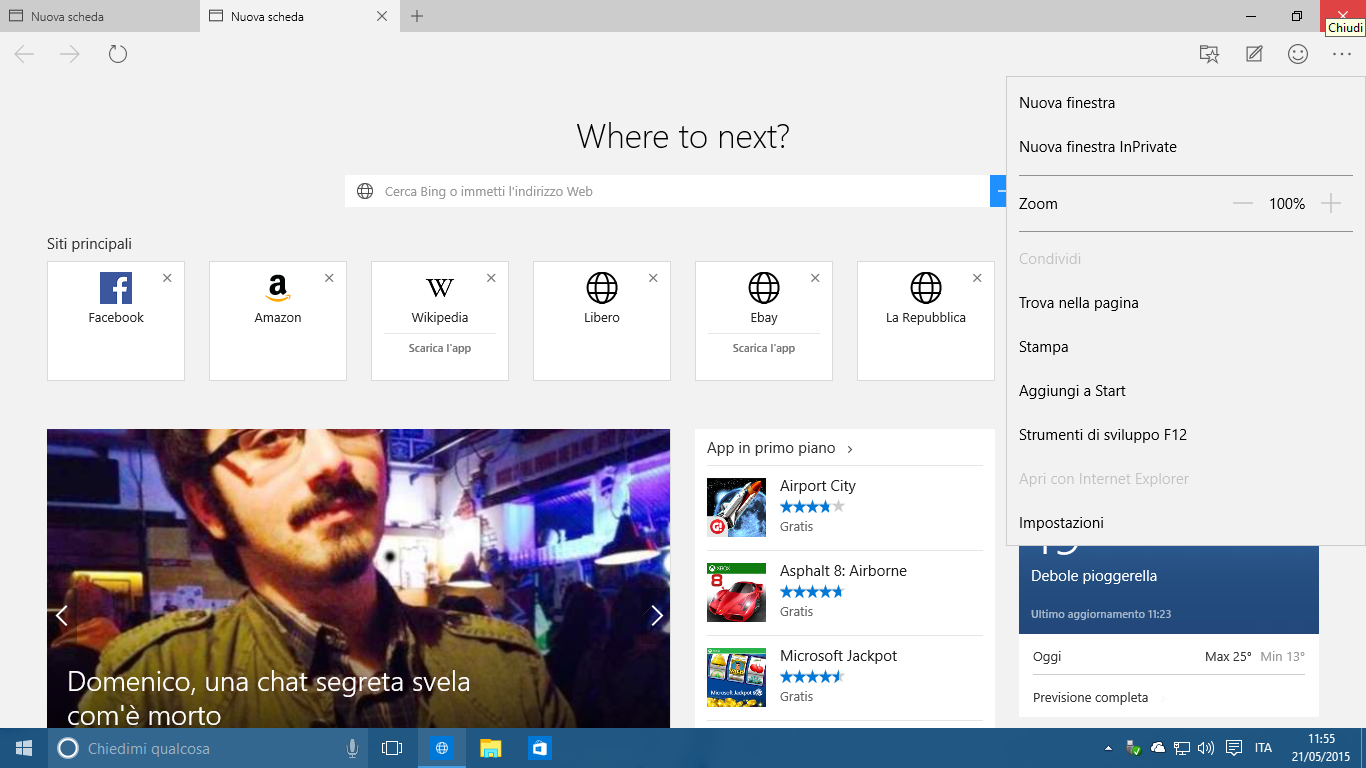Open Strumenti di sviluppo F12

1186,435
